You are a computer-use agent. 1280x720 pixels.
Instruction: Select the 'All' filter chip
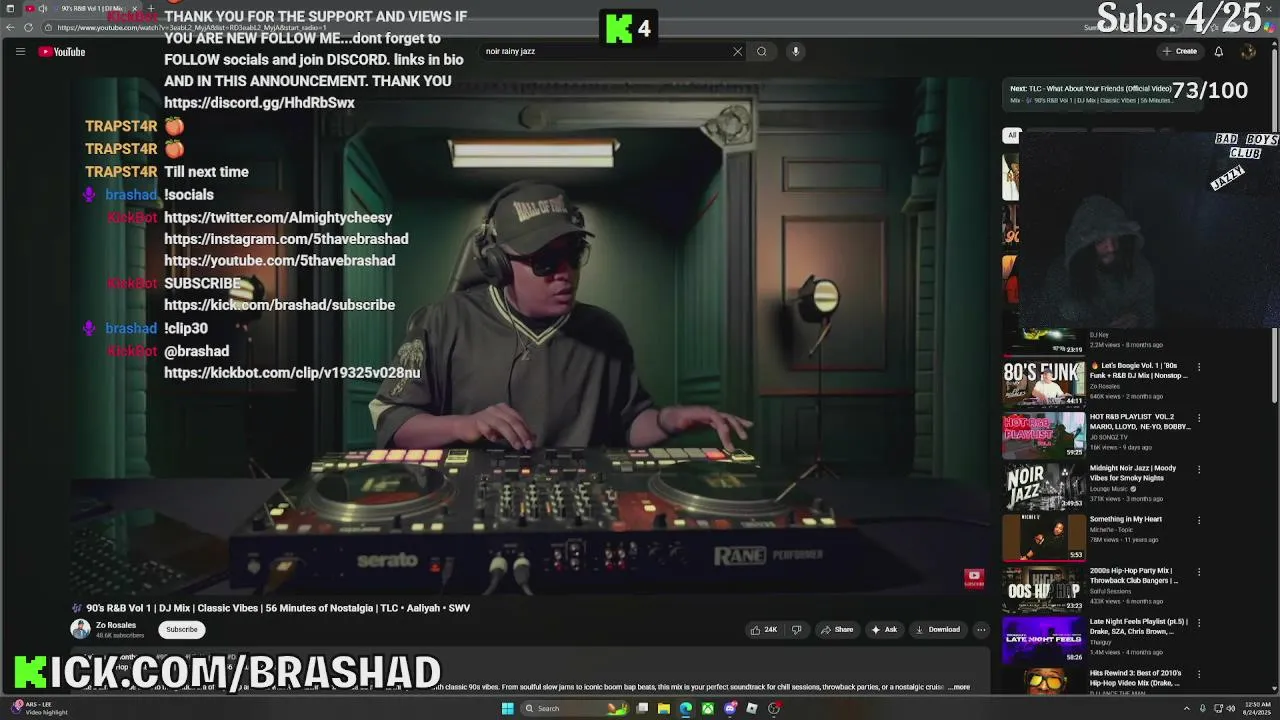[x=1012, y=135]
